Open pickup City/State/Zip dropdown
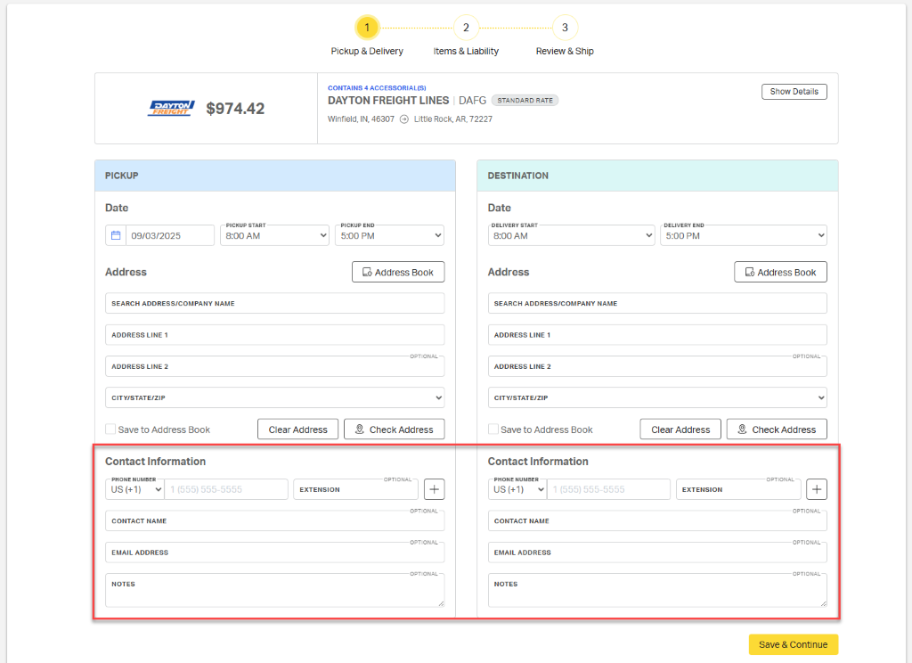The image size is (912, 663). click(274, 398)
